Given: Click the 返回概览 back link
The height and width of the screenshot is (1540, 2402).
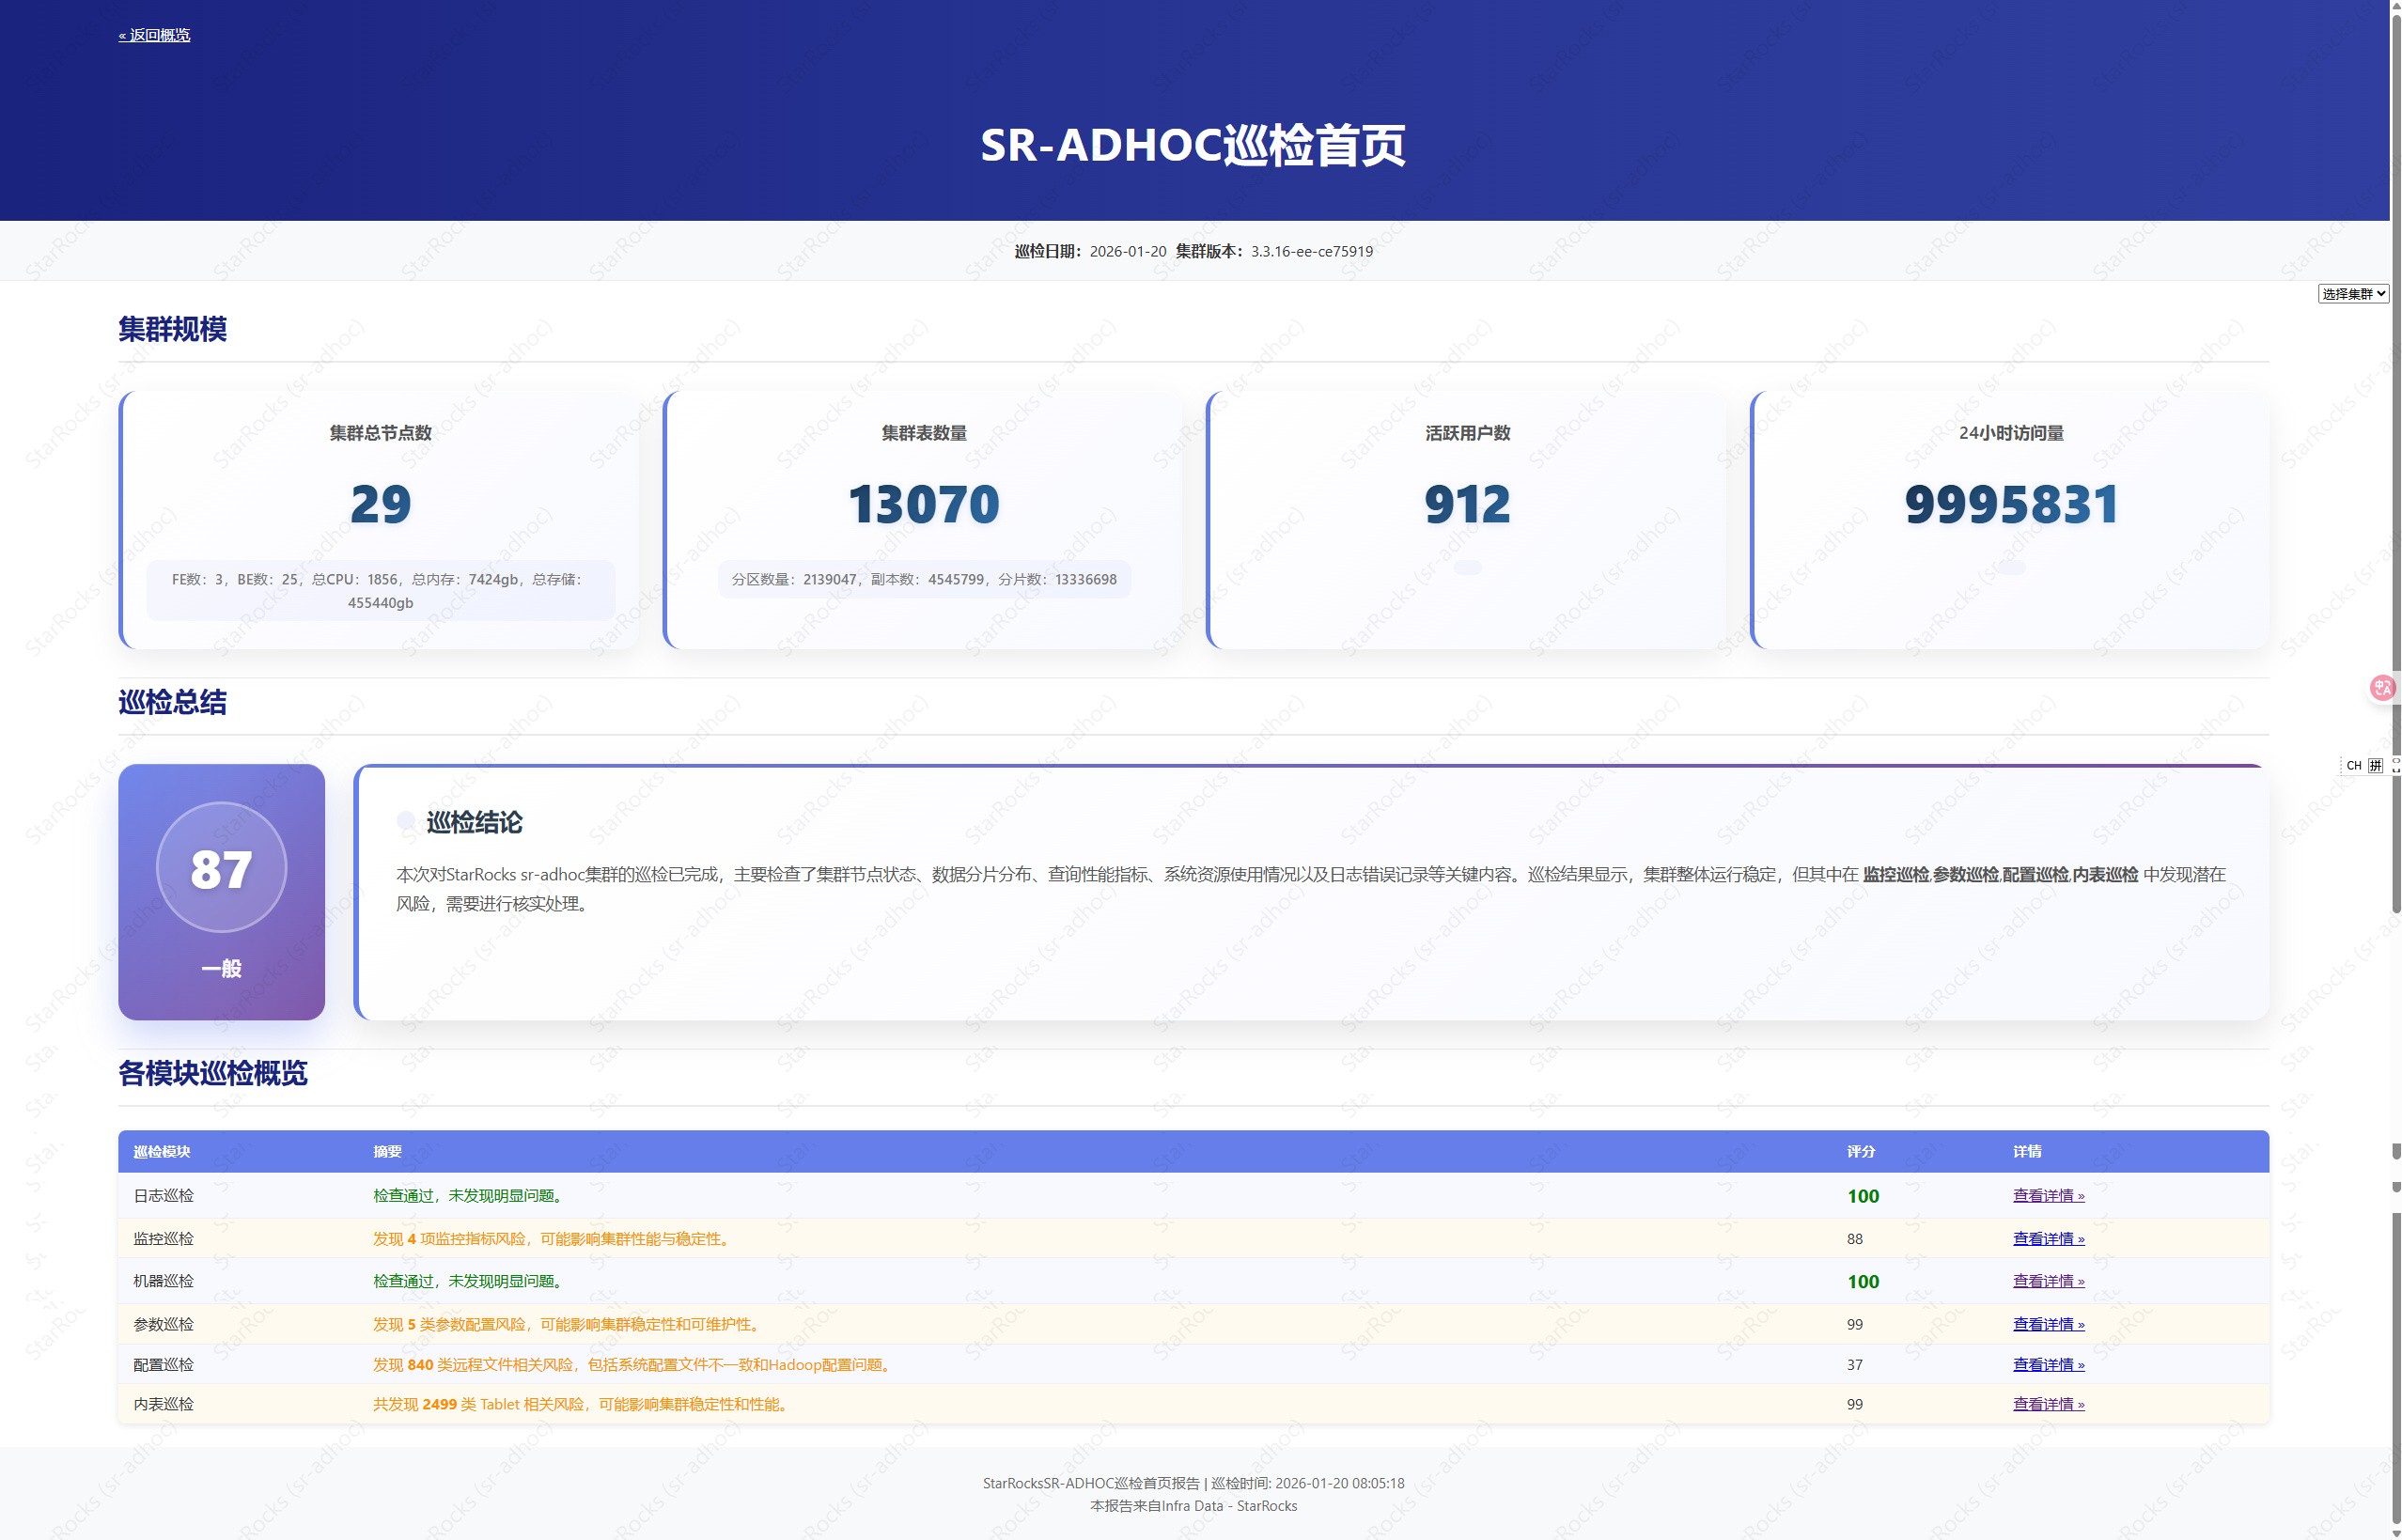Looking at the screenshot, I should (154, 35).
